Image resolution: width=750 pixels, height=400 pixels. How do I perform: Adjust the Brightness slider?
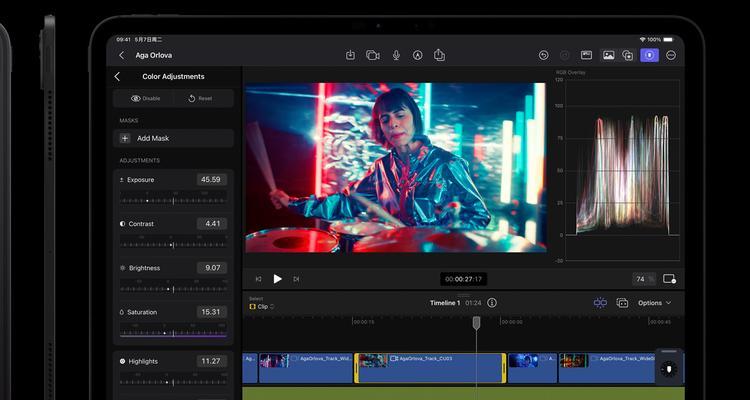pos(173,289)
